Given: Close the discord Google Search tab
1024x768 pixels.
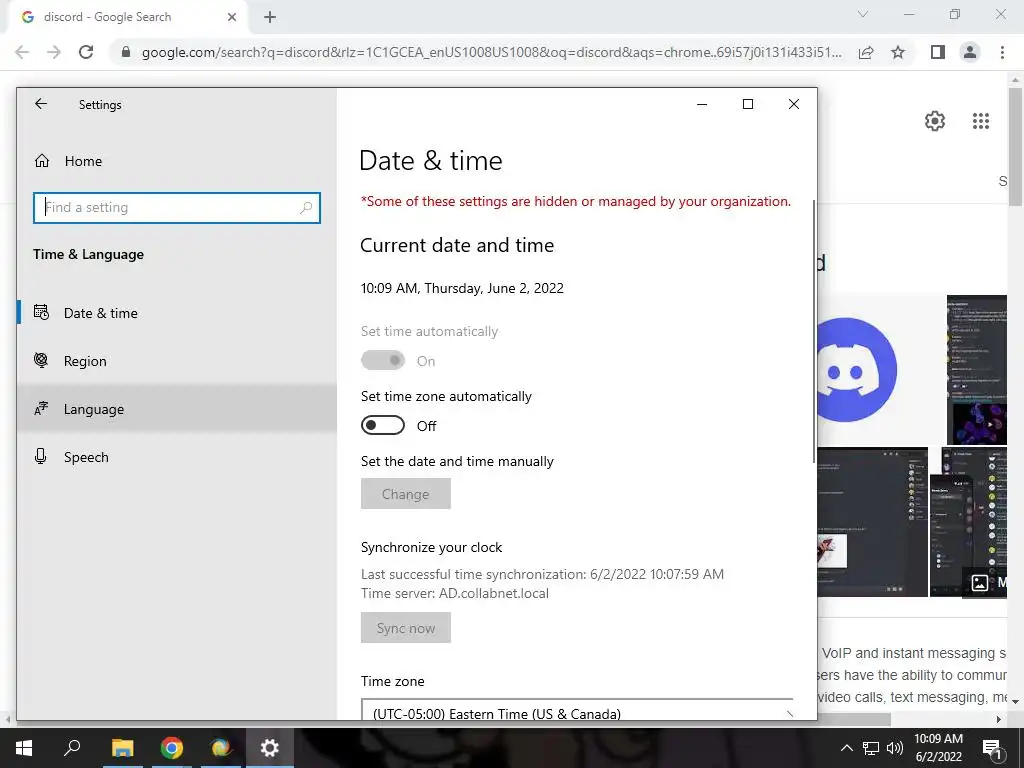Looking at the screenshot, I should tap(232, 17).
